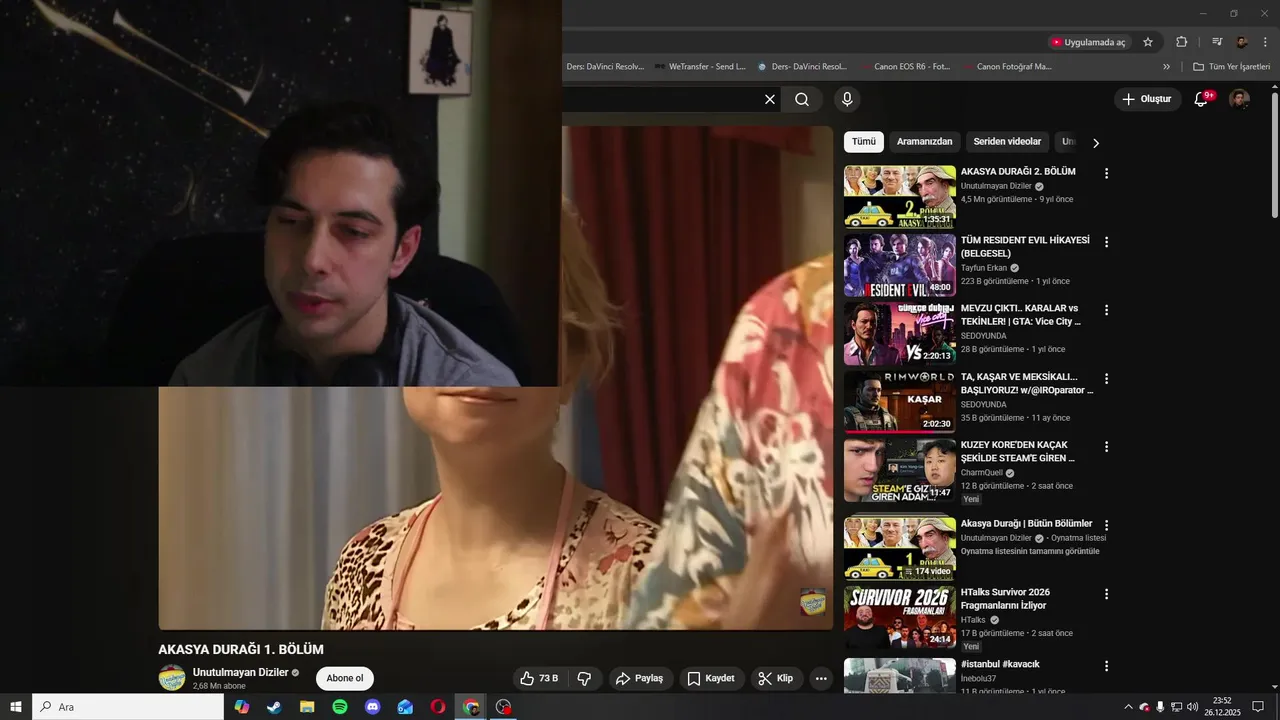Click the Oluştur create button
This screenshot has height=720, width=1280.
point(1146,99)
